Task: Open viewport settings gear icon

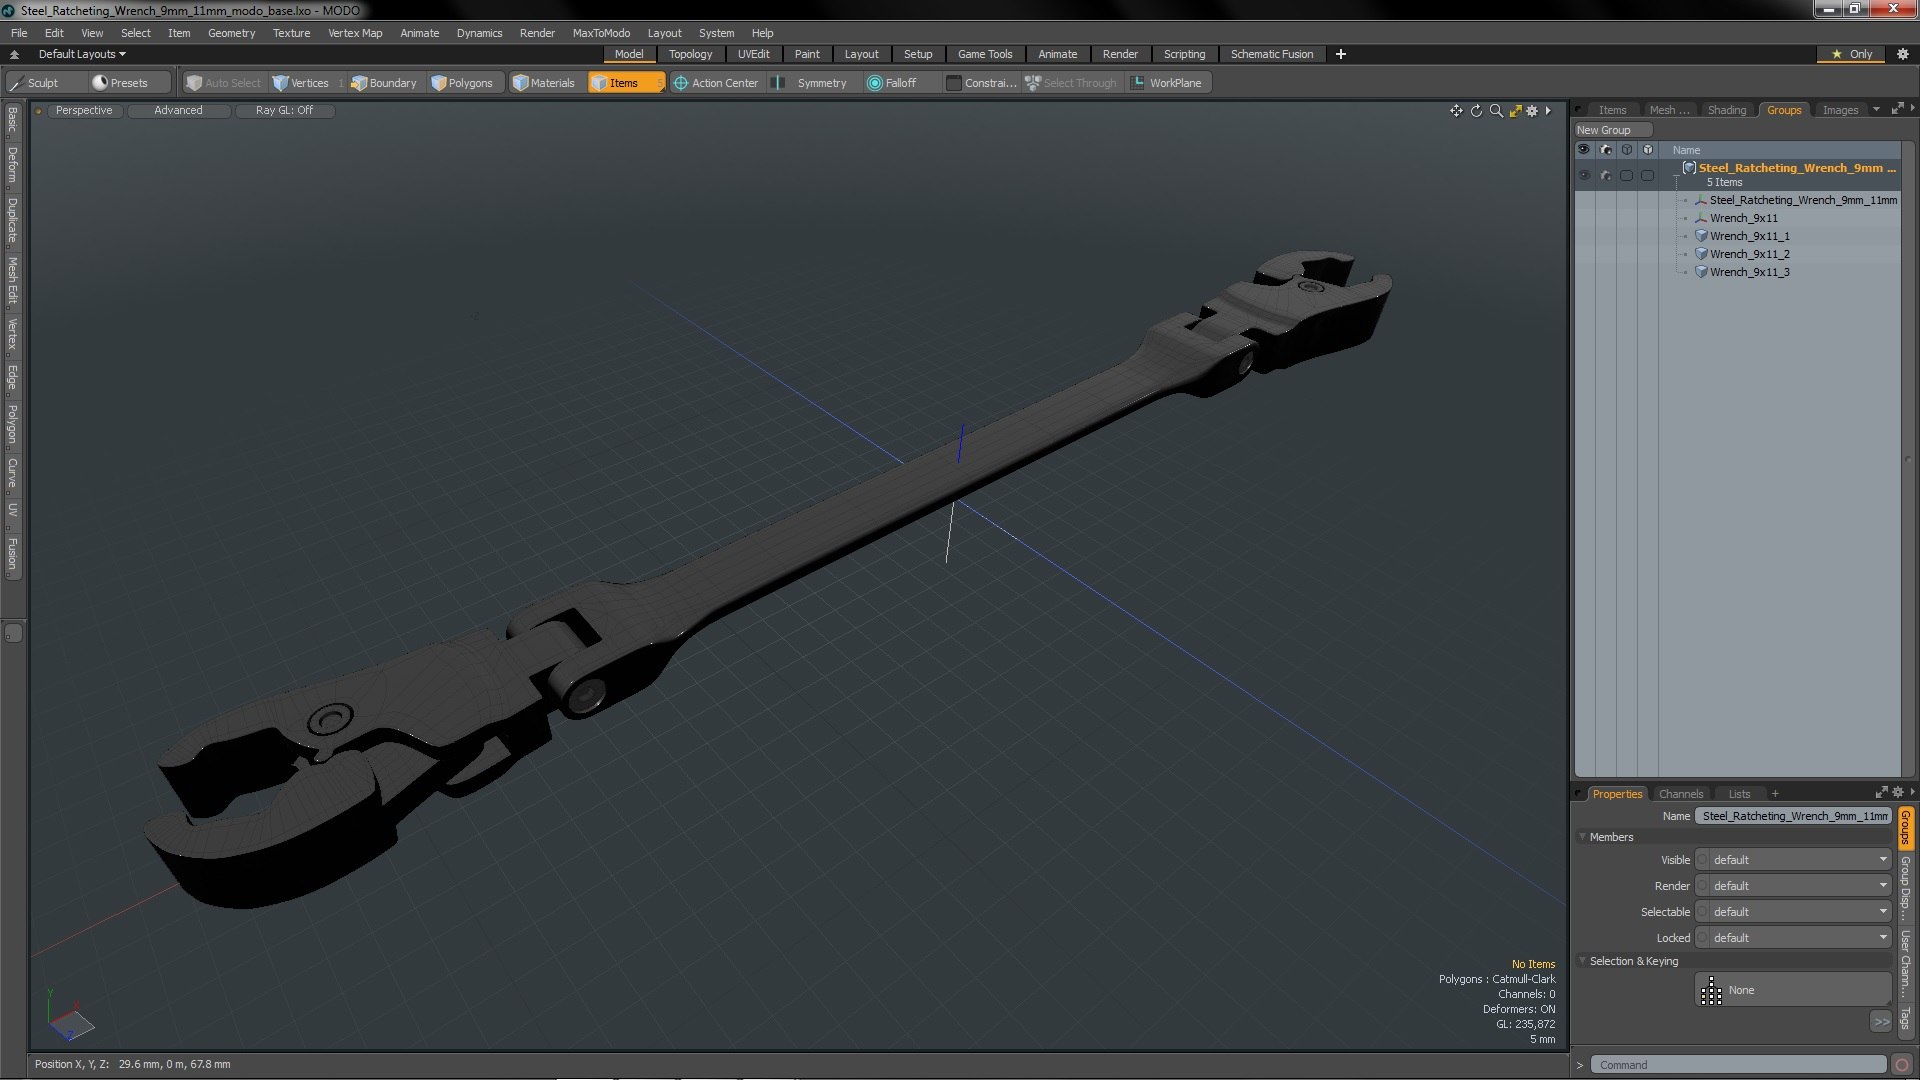Action: pyautogui.click(x=1532, y=111)
